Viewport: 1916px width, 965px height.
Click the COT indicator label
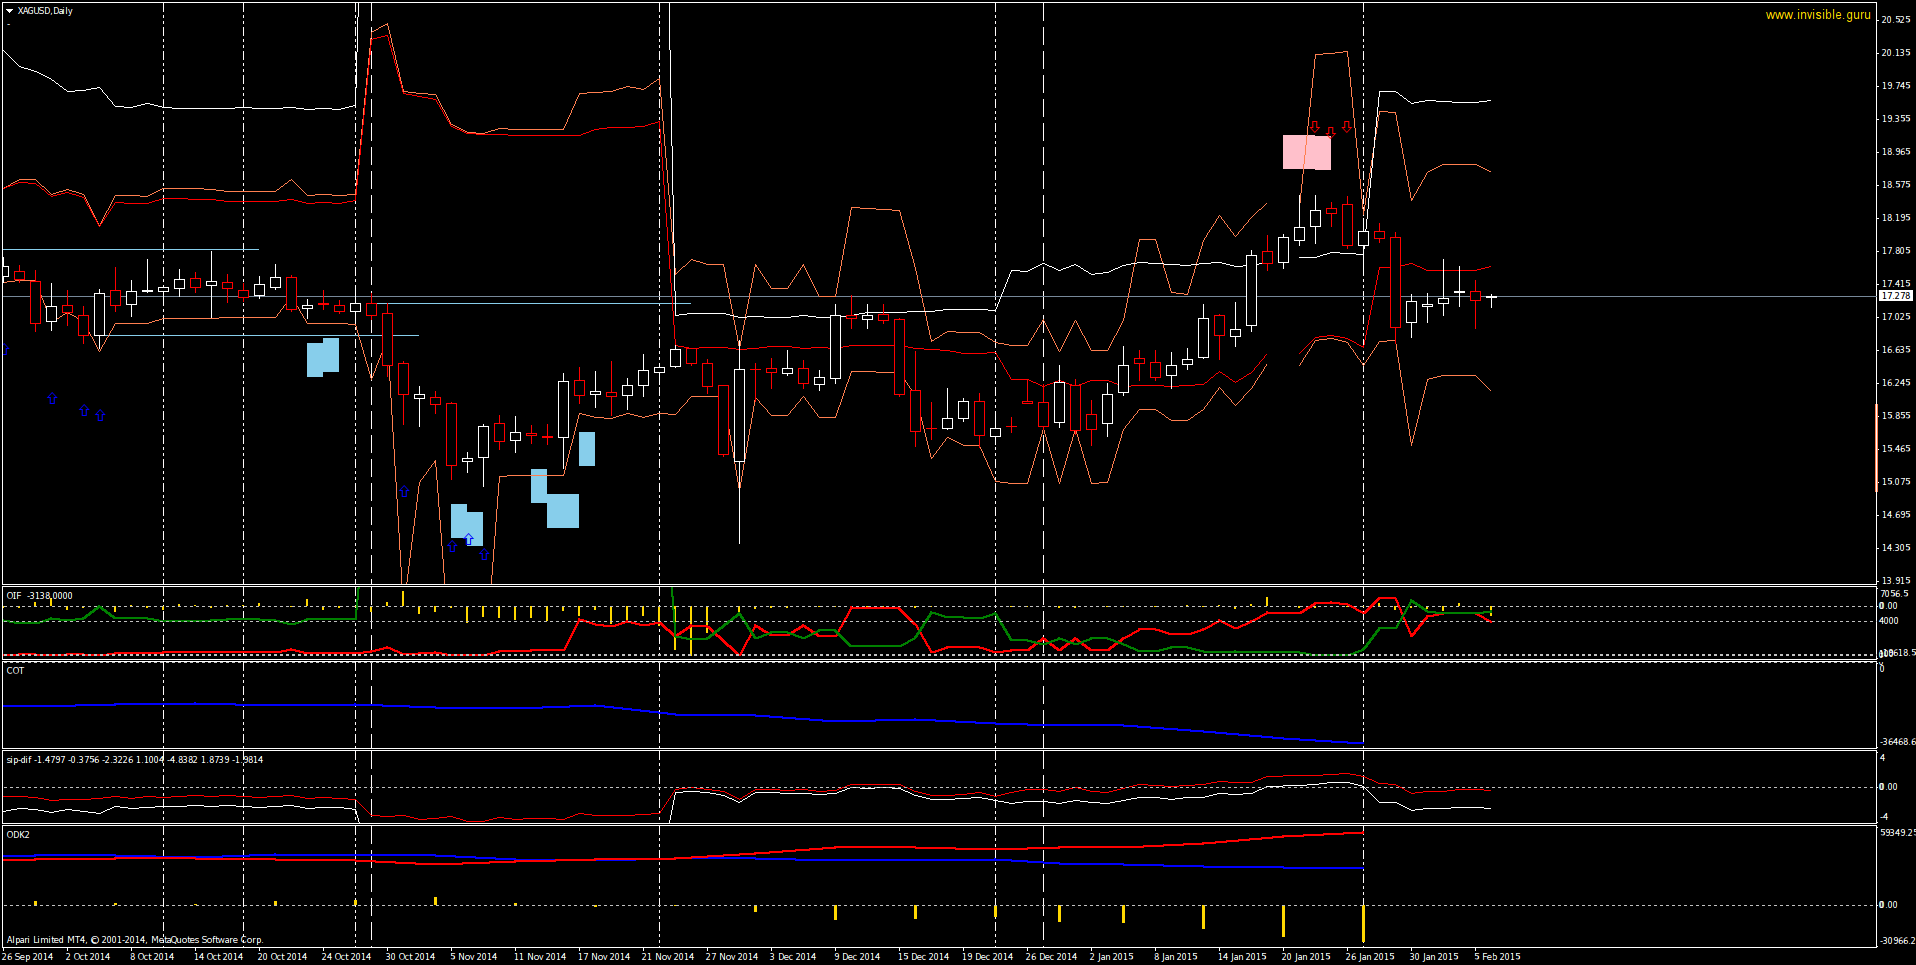coord(15,671)
